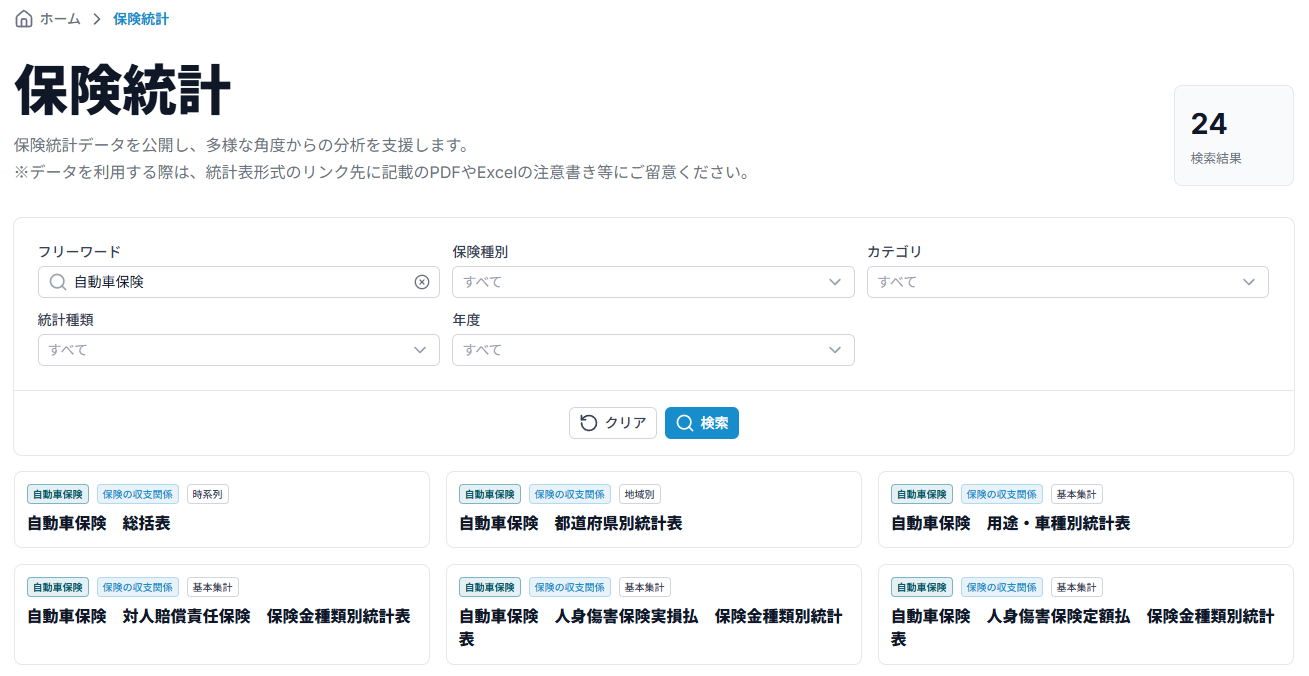Viewport: 1309px width, 676px height.
Task: Open the 自動車保険 用途・車種別統計表 card
Action: pyautogui.click(x=1086, y=510)
